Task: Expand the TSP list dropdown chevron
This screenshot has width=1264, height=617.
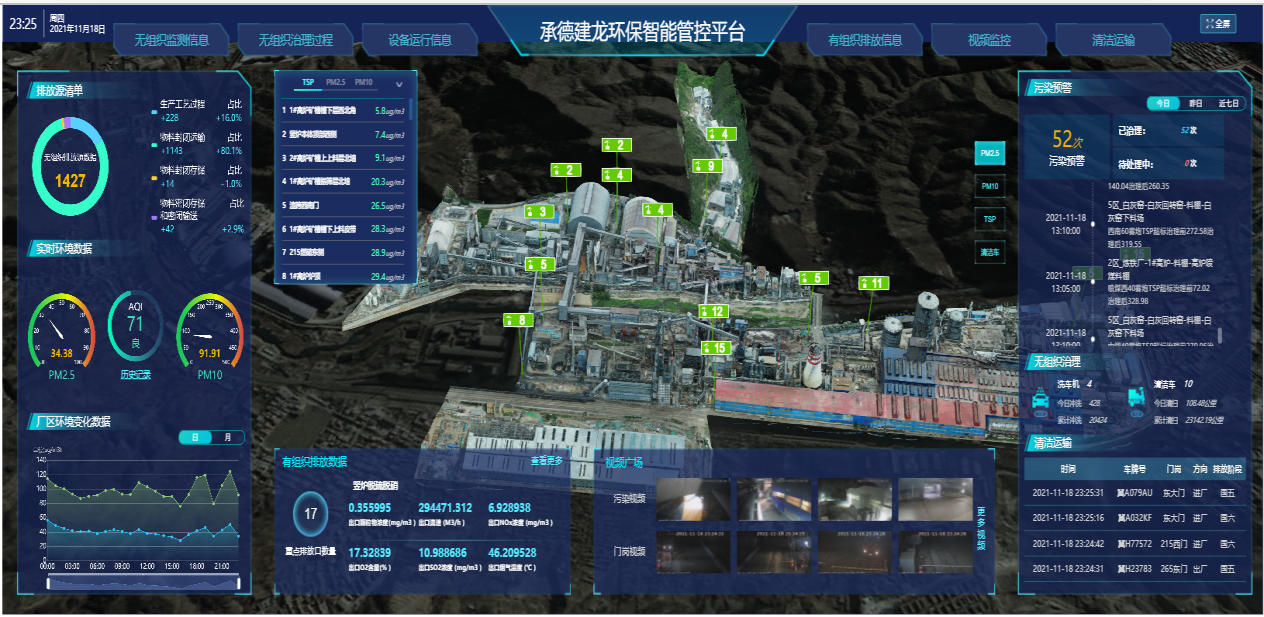Action: [399, 84]
